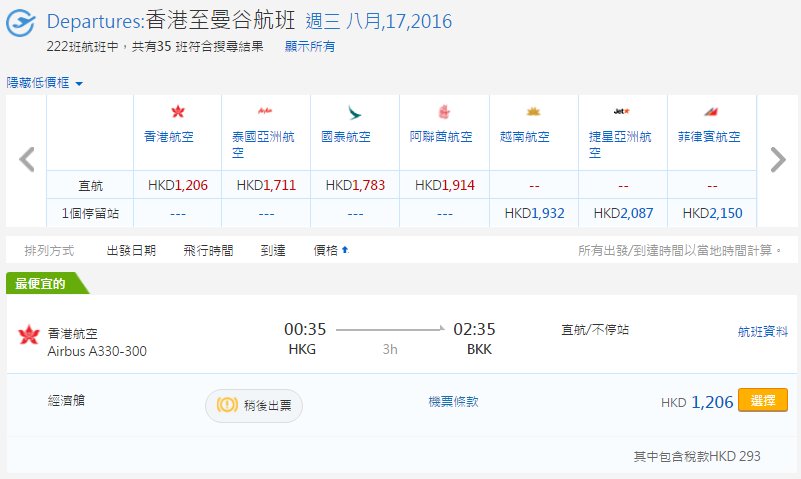Select one-stop fare HKD2,150
Viewport: 801px width, 479px height.
(x=712, y=213)
